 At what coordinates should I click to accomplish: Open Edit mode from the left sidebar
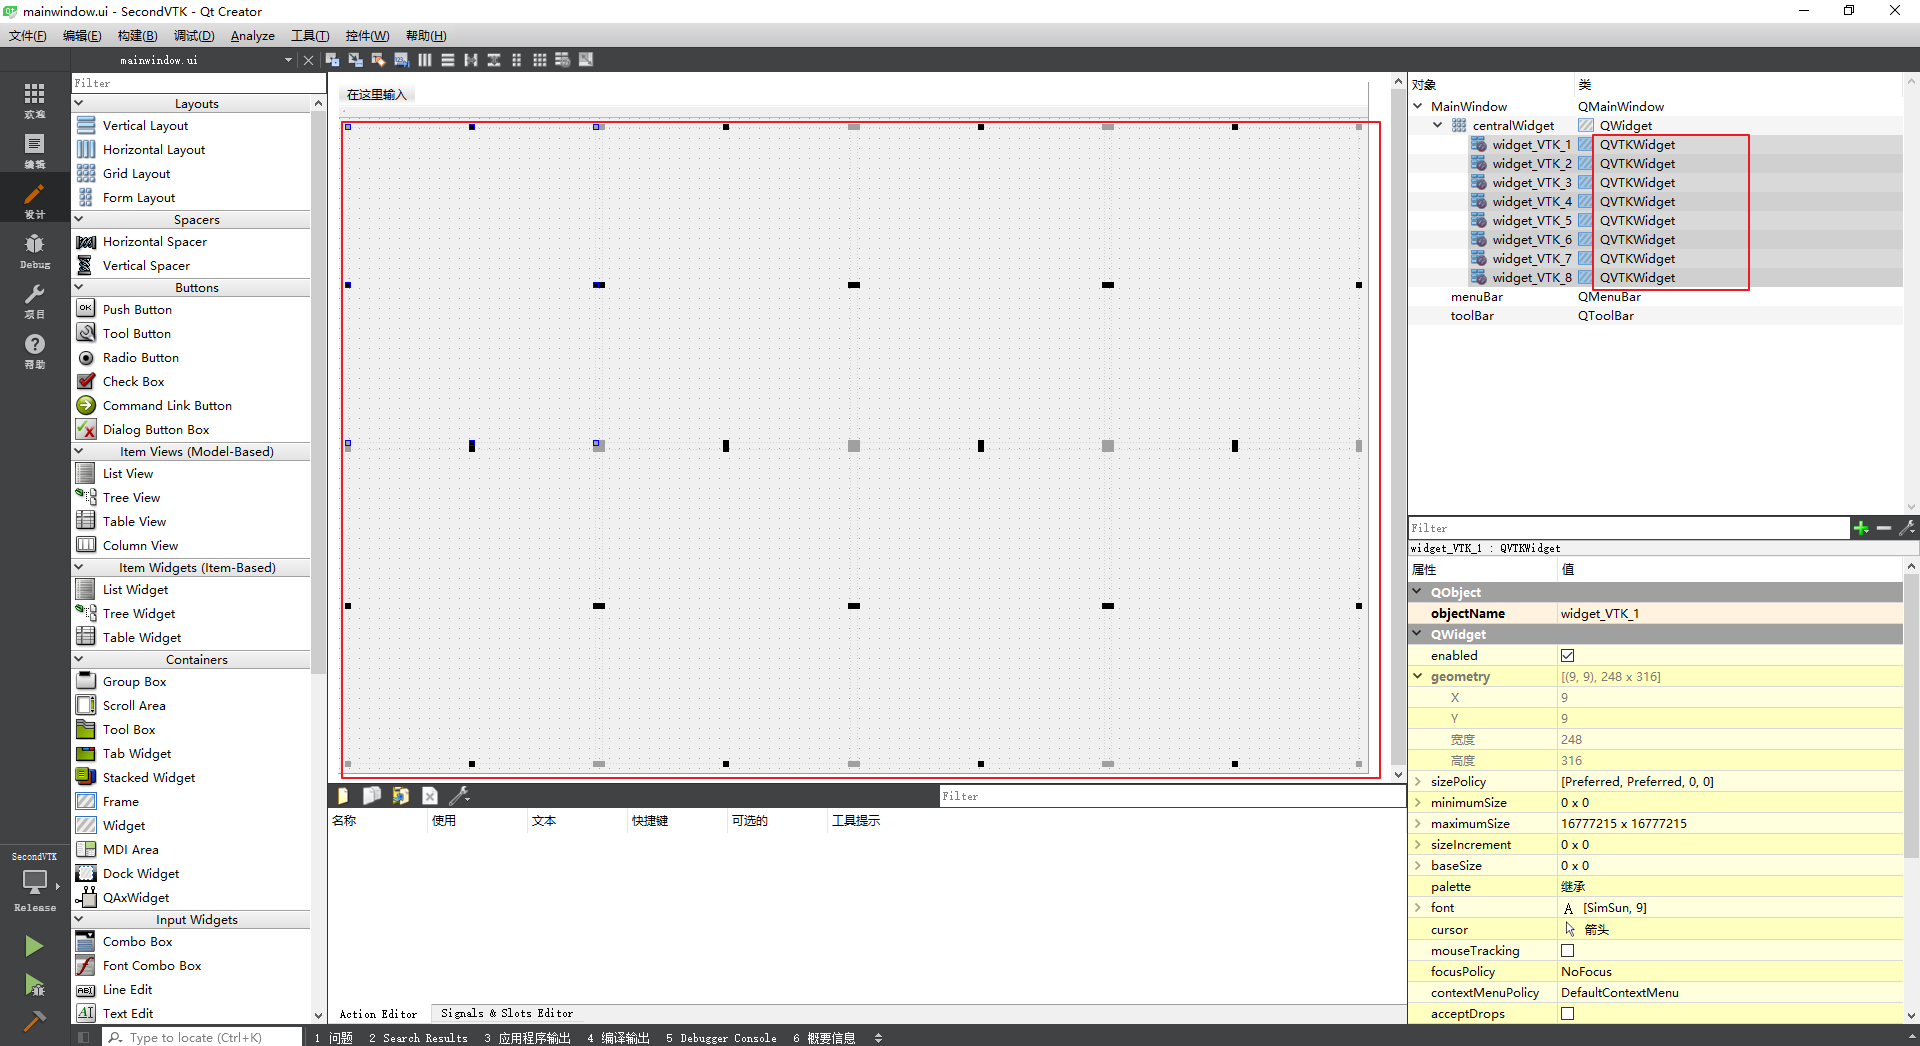35,150
